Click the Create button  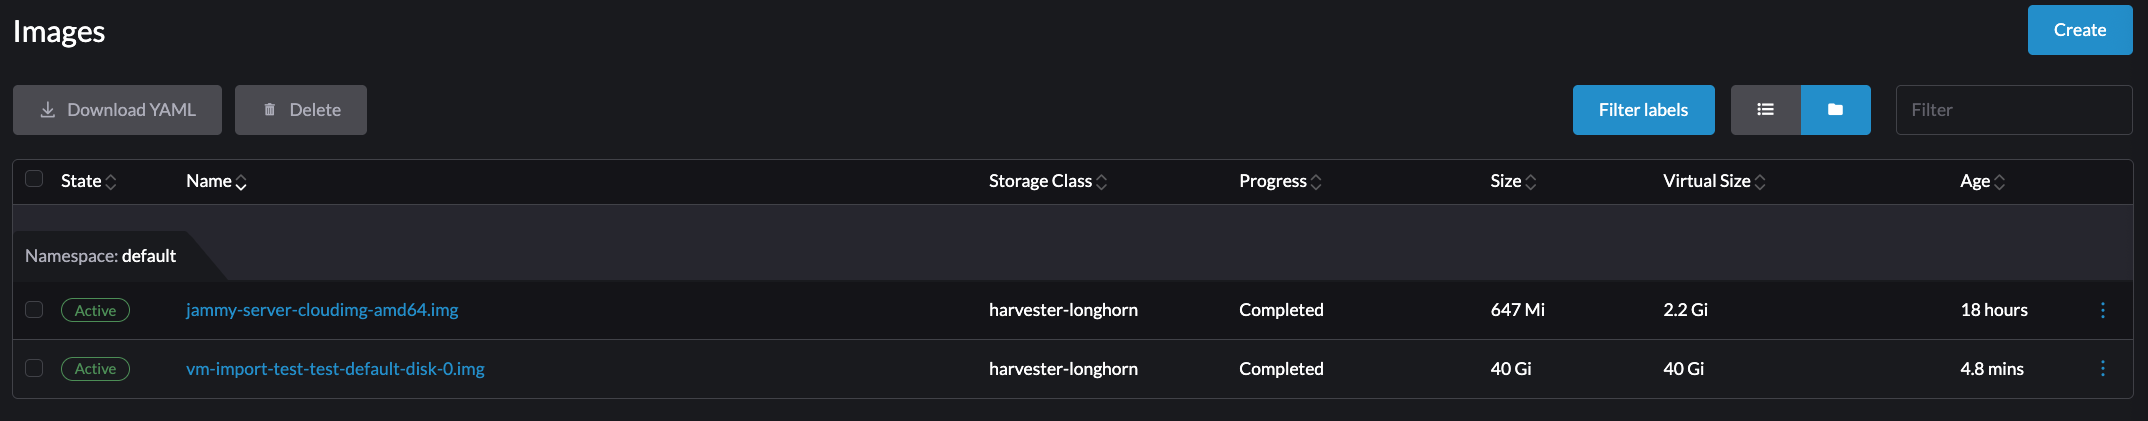[2079, 30]
